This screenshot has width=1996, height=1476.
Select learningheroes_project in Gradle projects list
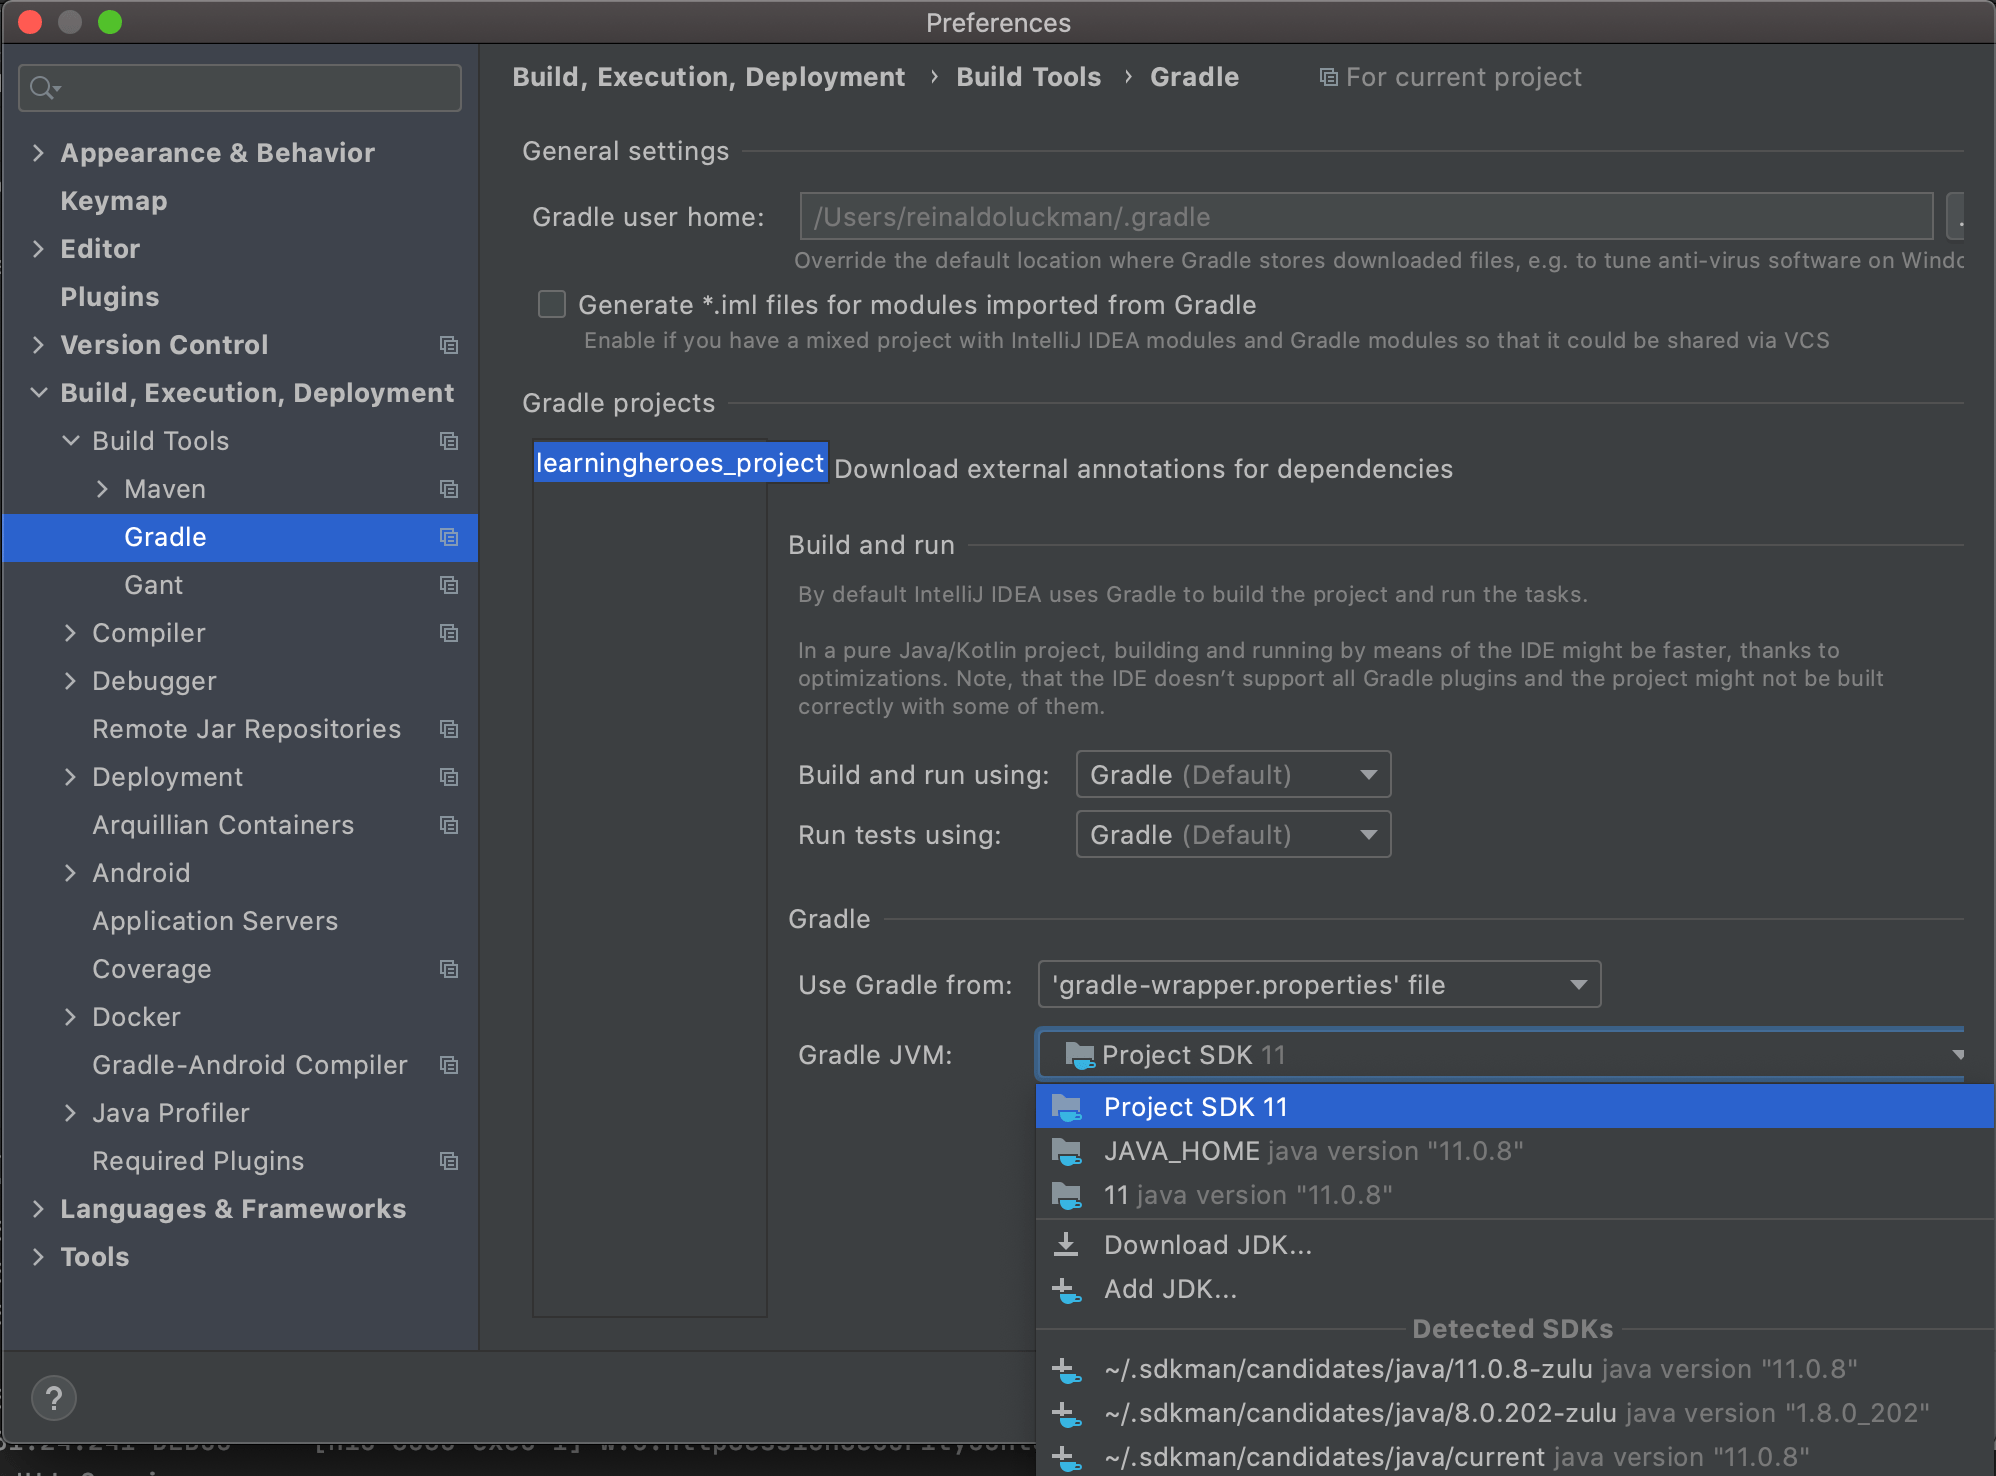click(x=680, y=462)
